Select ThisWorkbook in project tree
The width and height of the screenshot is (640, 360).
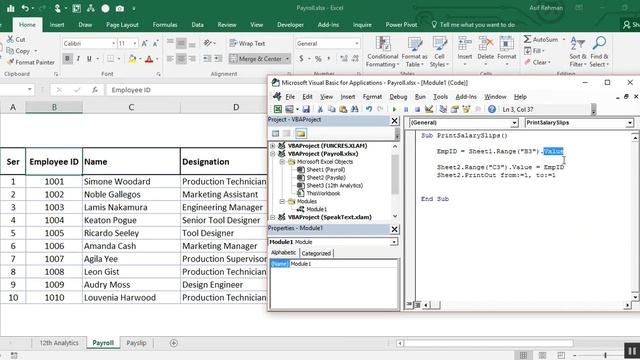[323, 193]
